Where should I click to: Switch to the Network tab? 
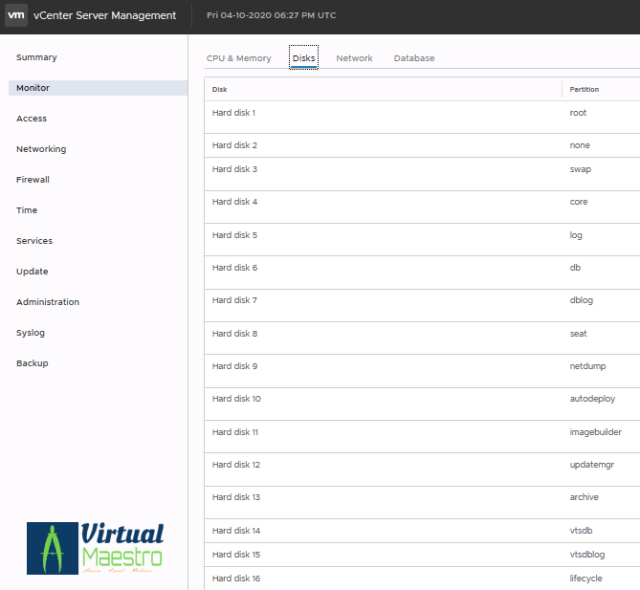pyautogui.click(x=354, y=59)
